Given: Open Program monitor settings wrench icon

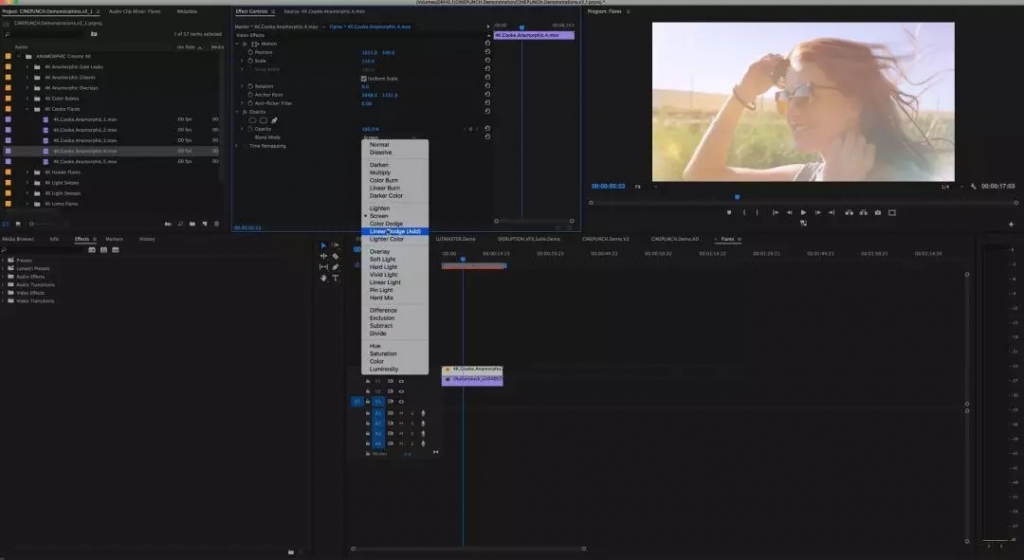Looking at the screenshot, I should (x=973, y=187).
